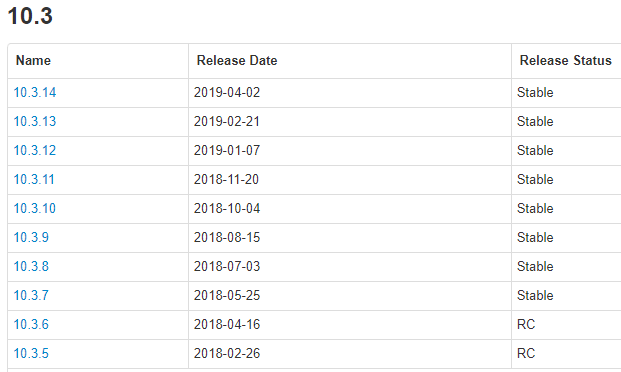Image resolution: width=621 pixels, height=372 pixels.
Task: Open the 10.3.12 release link
Action: click(x=35, y=150)
